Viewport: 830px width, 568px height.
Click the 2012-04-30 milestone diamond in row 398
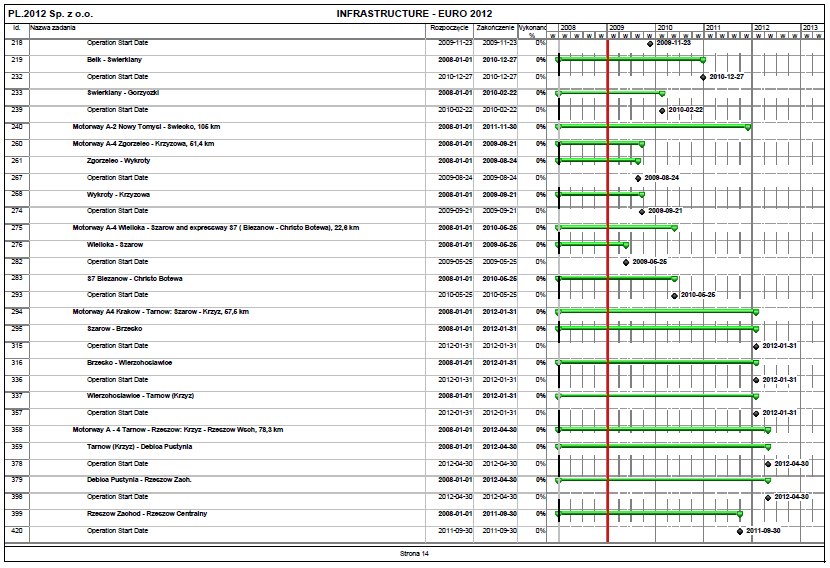(x=768, y=498)
